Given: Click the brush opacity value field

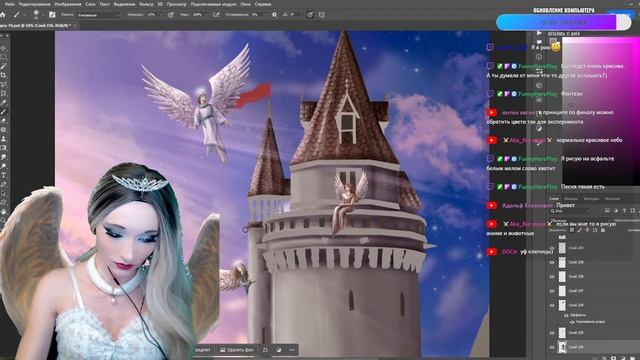Looking at the screenshot, I should point(152,15).
